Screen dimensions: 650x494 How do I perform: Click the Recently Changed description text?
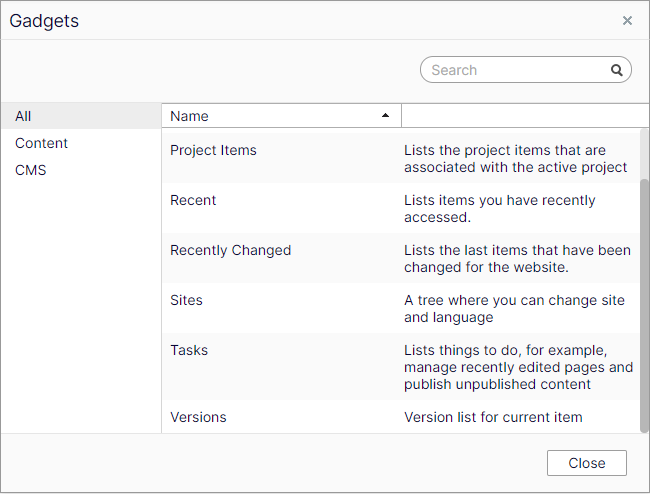517,258
